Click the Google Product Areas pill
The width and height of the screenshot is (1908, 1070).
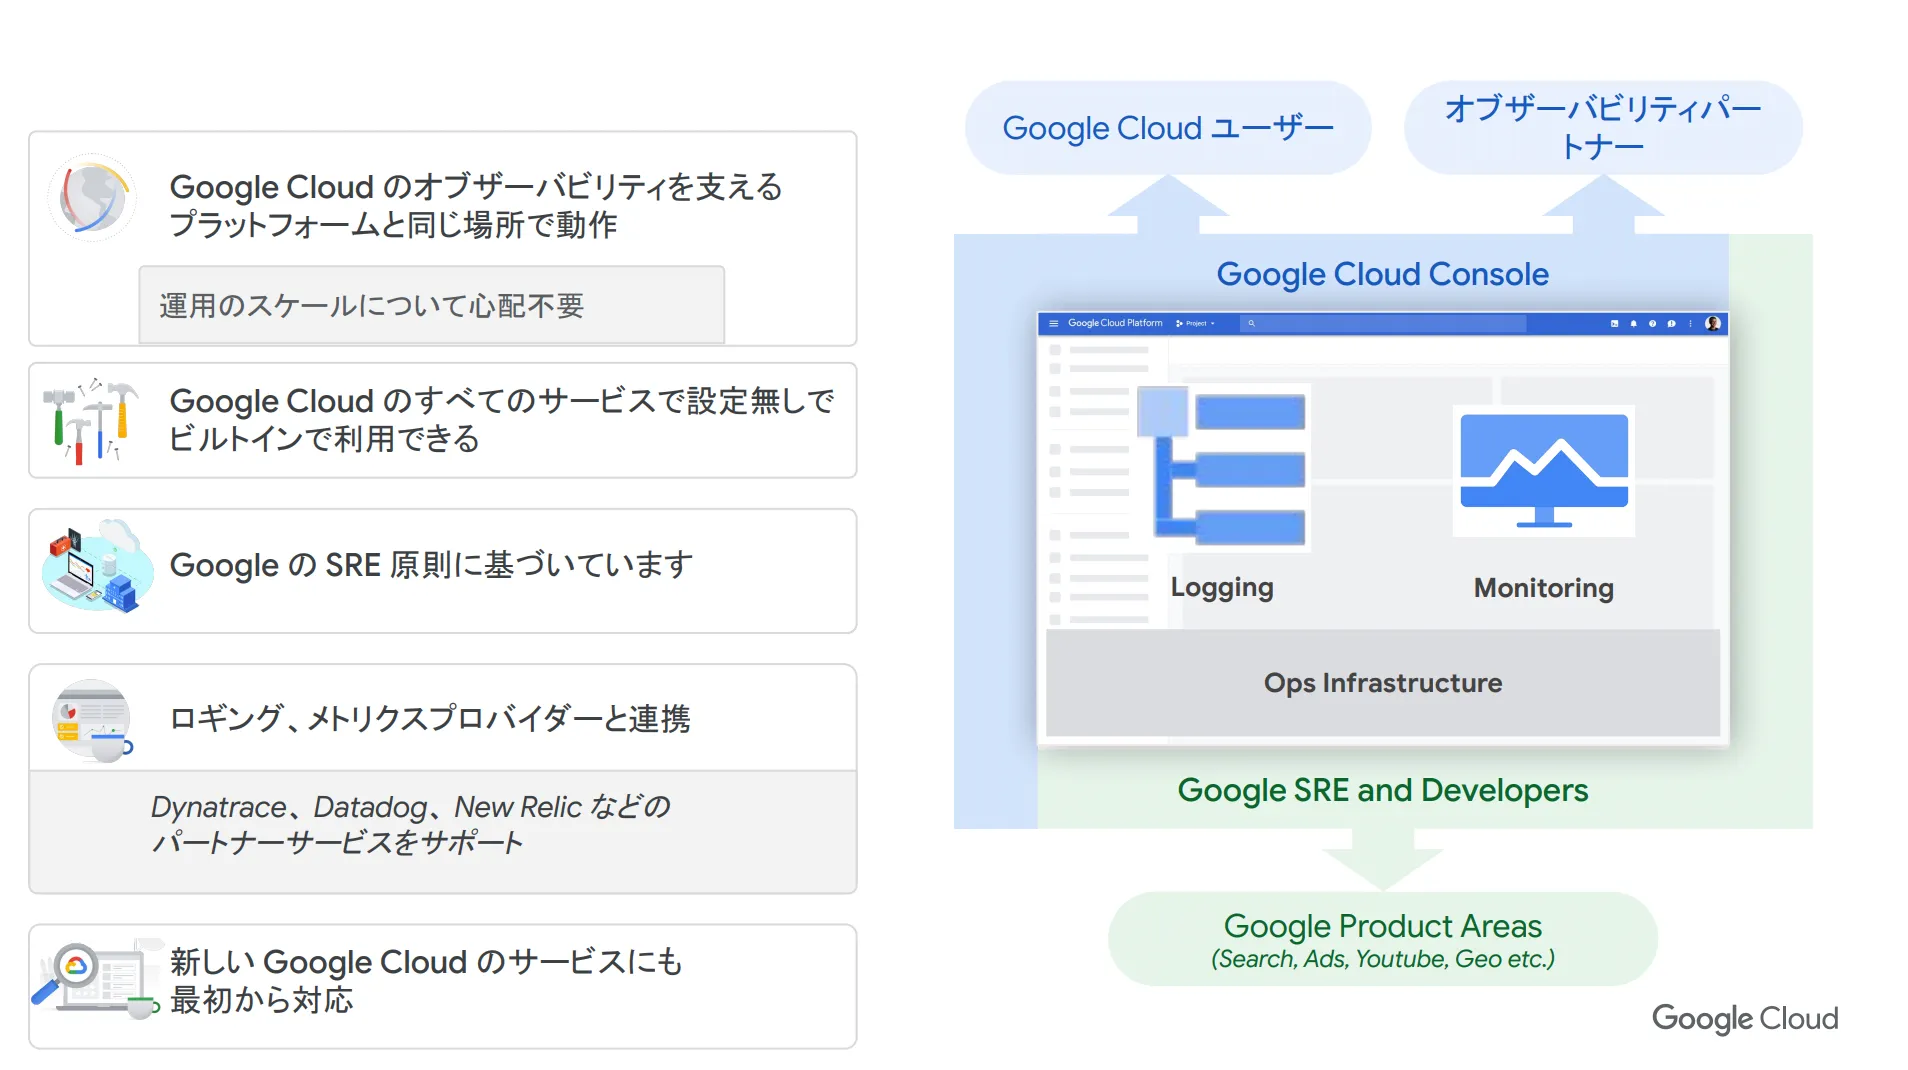pyautogui.click(x=1383, y=939)
